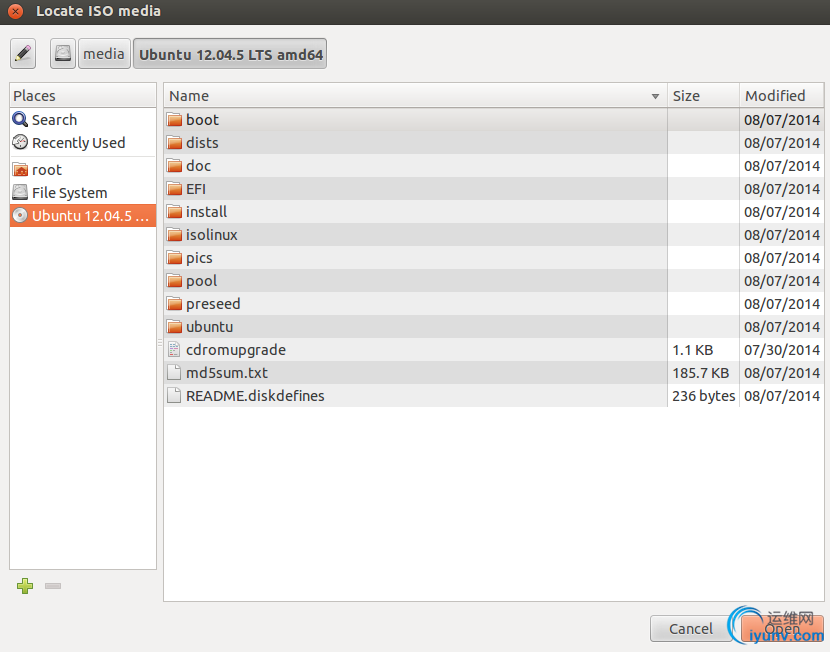This screenshot has width=830, height=652.
Task: Click the cdromupgrade script file icon
Action: pyautogui.click(x=174, y=350)
